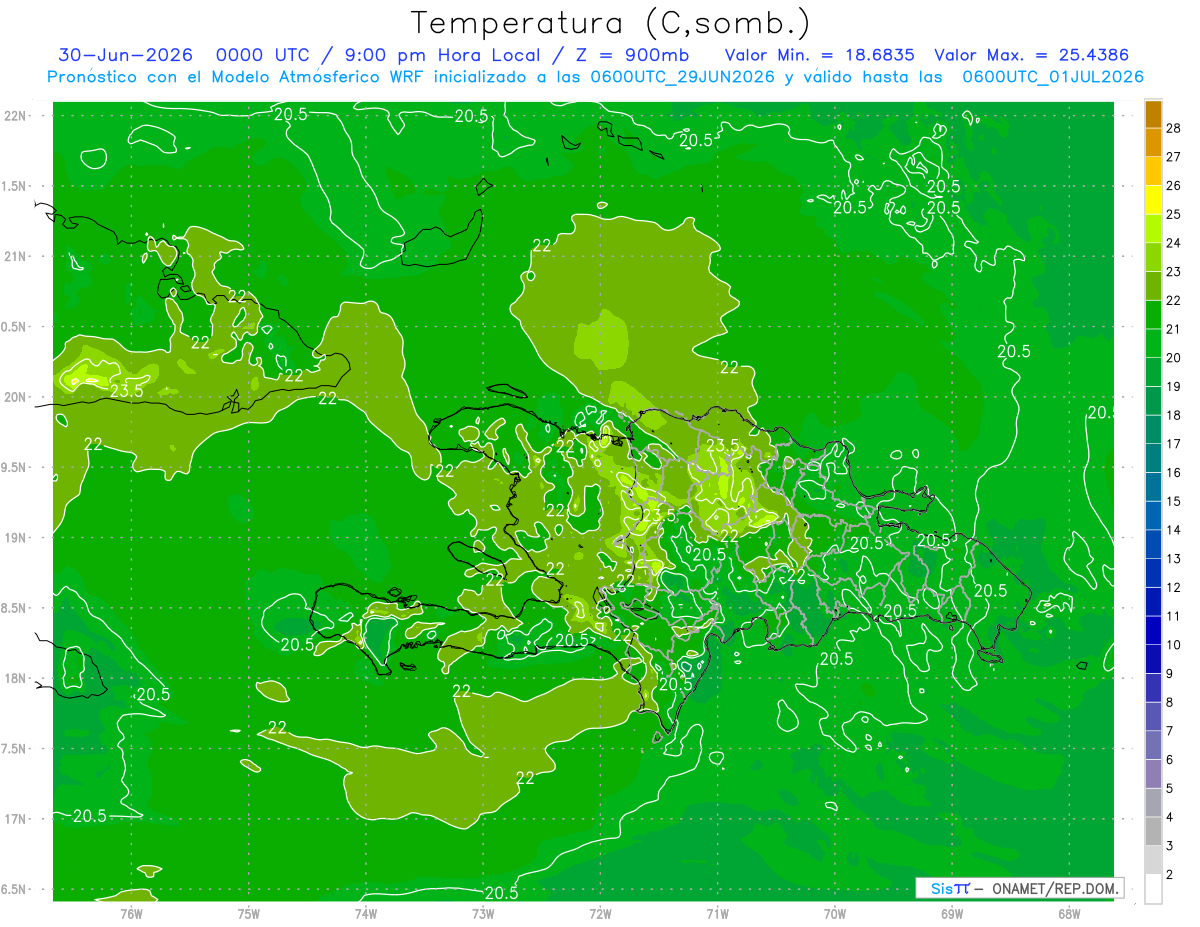This screenshot has width=1200, height=927.
Task: Pick legend swatch between 22 and 23
Action: [x=1153, y=286]
